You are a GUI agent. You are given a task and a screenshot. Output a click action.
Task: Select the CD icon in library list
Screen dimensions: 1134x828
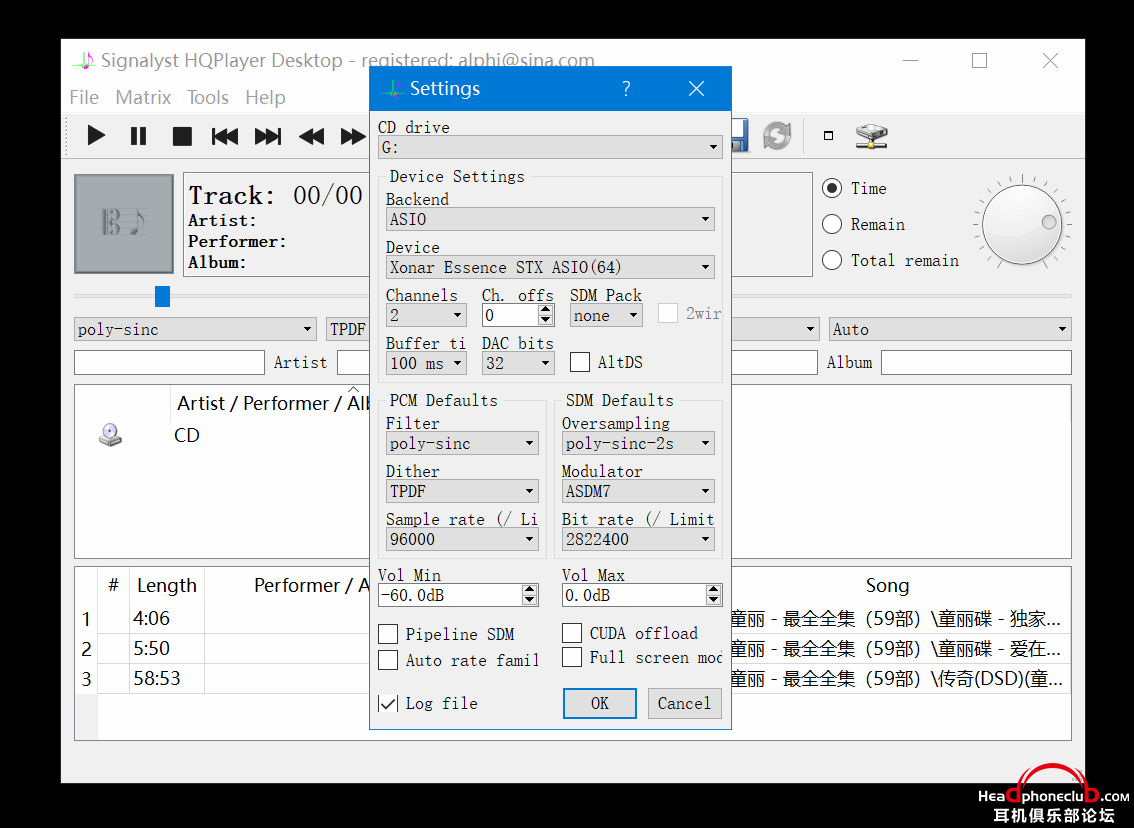click(110, 435)
